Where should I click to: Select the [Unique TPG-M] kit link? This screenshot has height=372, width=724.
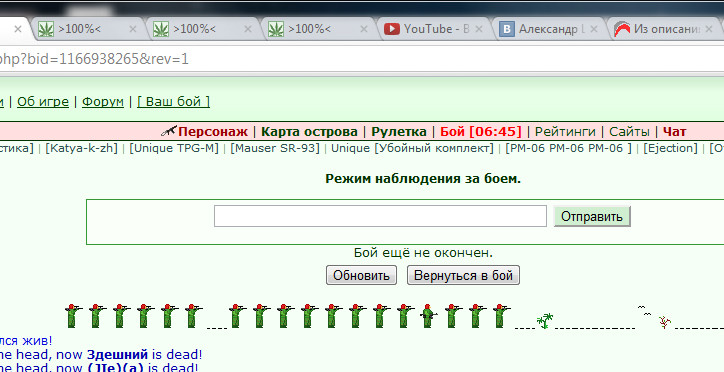[x=174, y=149]
